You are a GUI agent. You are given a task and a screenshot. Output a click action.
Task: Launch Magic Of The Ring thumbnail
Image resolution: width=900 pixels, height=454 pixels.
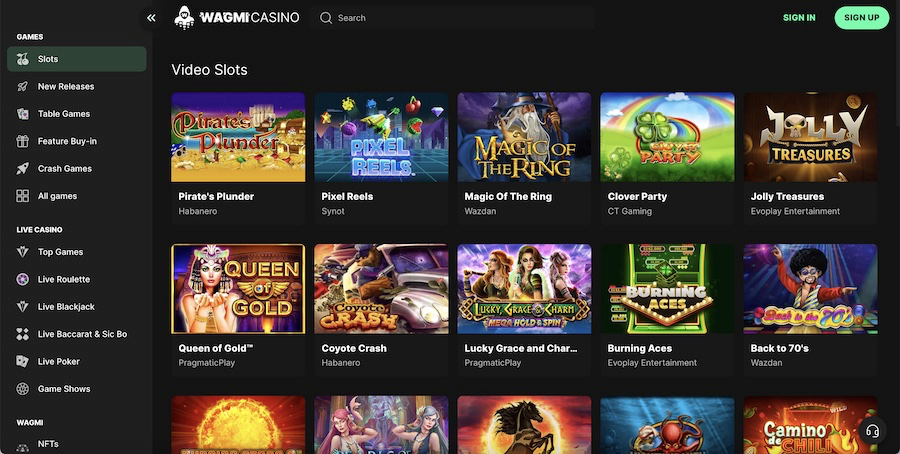point(524,137)
